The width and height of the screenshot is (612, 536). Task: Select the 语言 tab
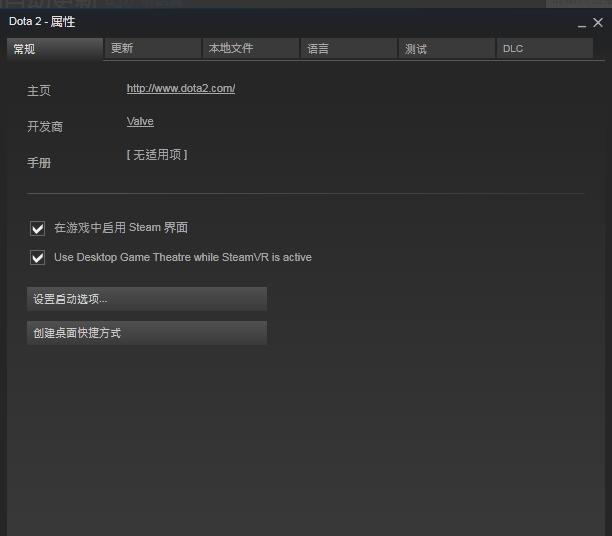pos(349,48)
